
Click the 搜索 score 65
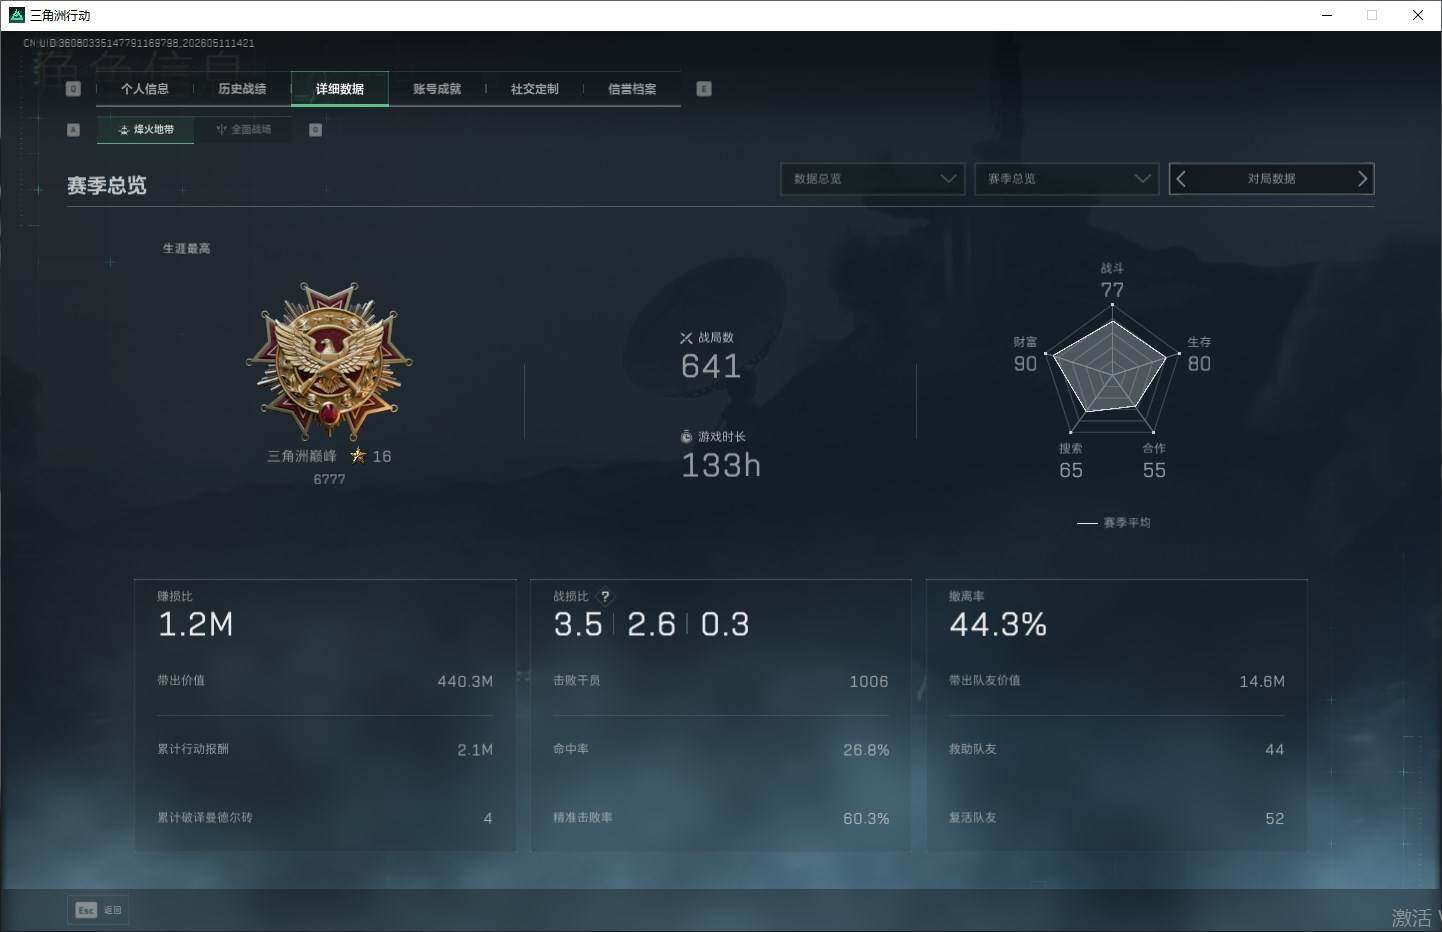1071,470
